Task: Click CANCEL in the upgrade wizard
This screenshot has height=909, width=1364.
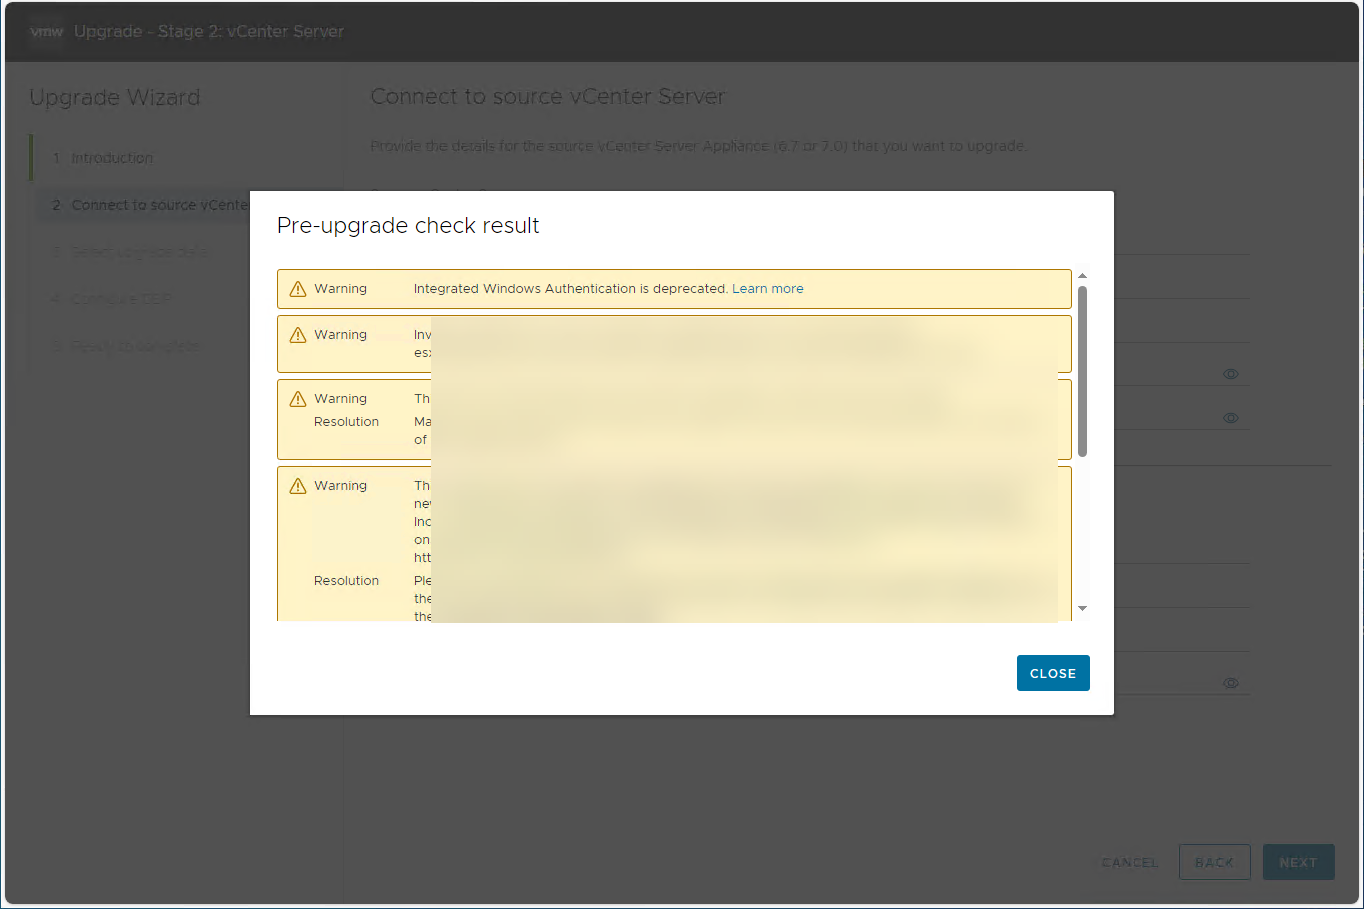Action: point(1130,862)
